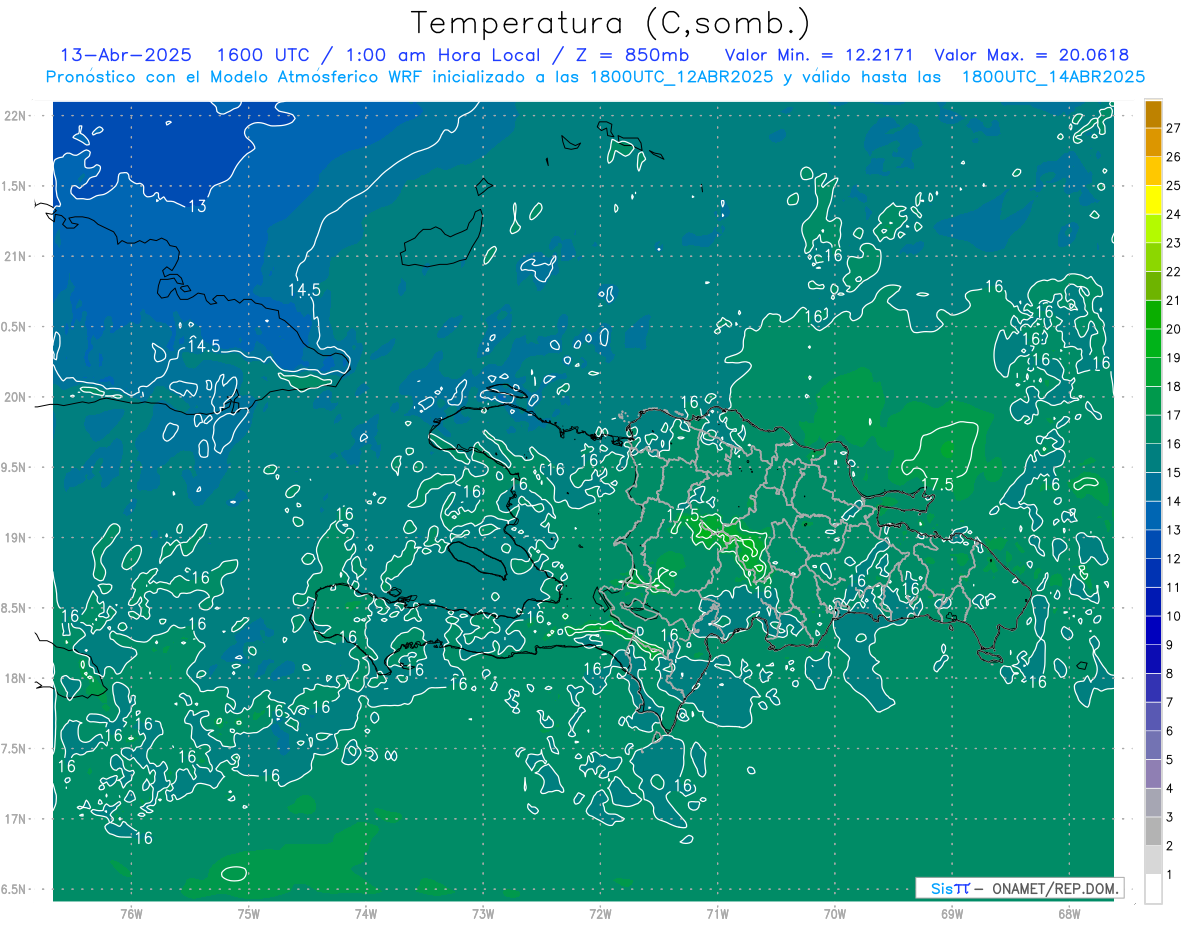
Task: Click the "23" value on the color scale
Action: pyautogui.click(x=1174, y=243)
